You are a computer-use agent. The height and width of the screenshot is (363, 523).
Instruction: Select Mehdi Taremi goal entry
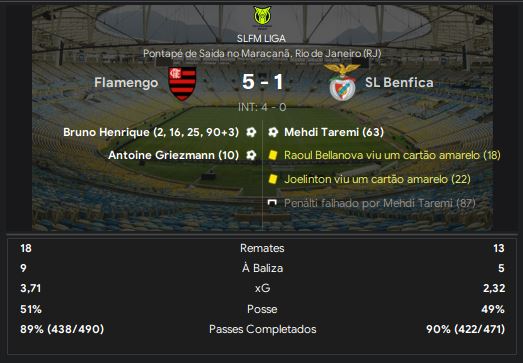(x=334, y=132)
